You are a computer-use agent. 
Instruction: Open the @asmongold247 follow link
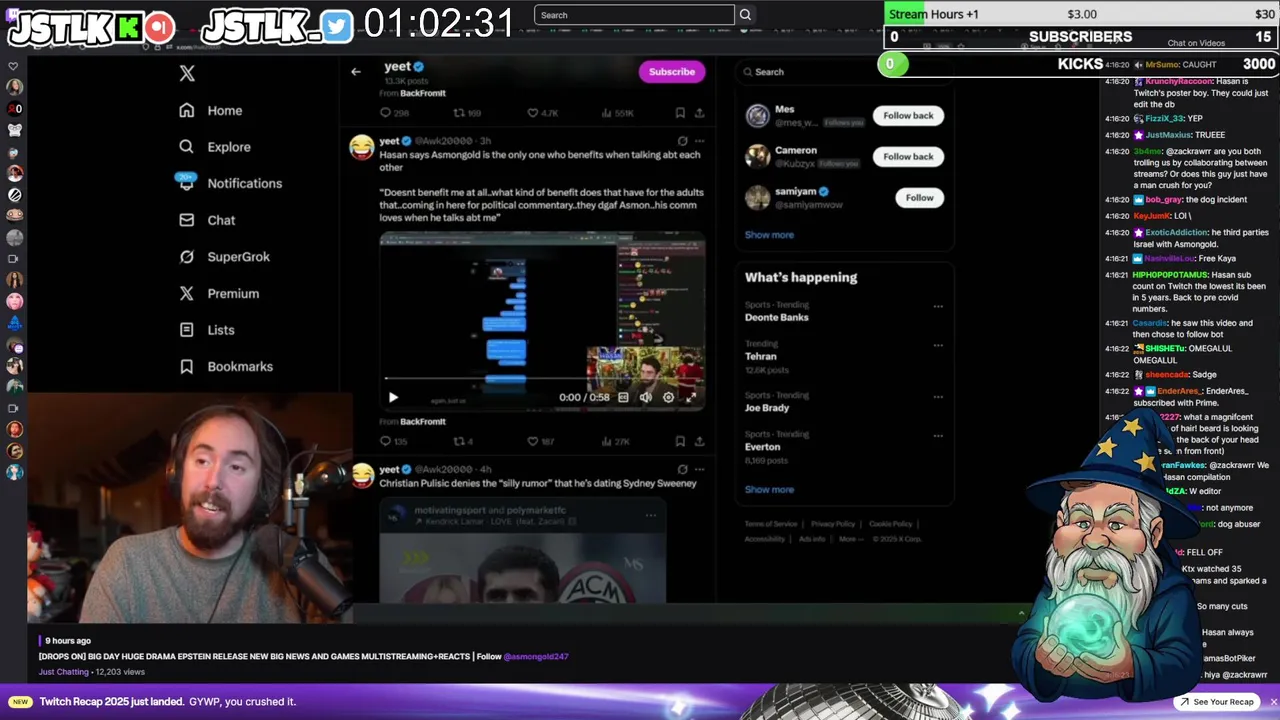point(536,657)
